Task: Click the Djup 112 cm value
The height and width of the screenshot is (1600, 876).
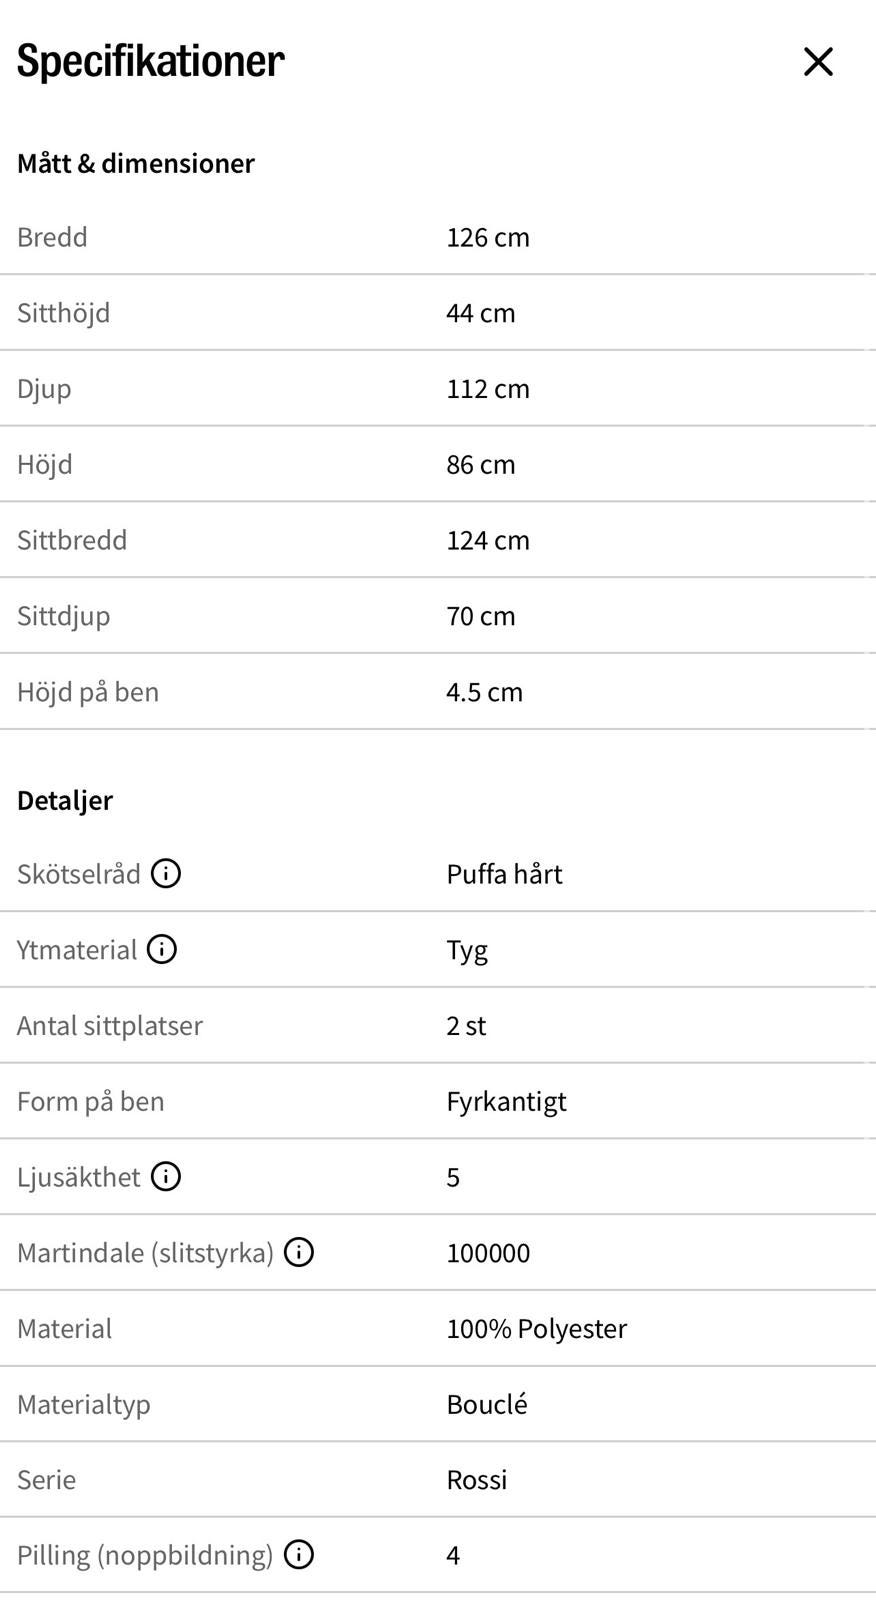Action: coord(488,389)
